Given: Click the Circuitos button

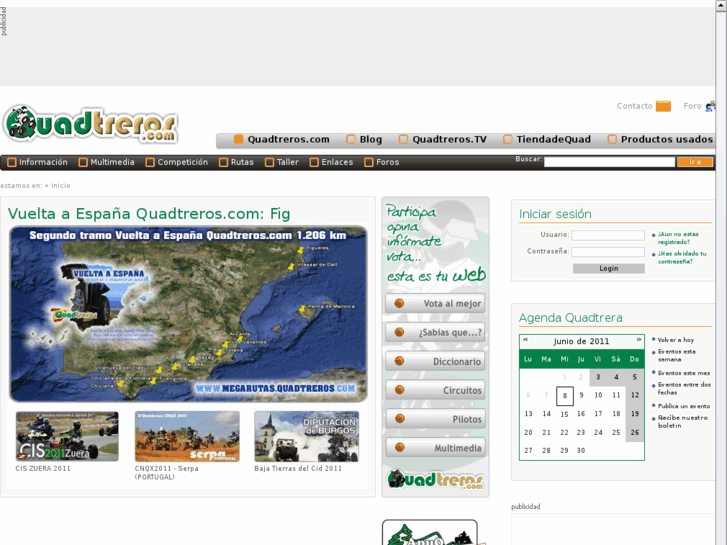Looking at the screenshot, I should click(x=435, y=390).
